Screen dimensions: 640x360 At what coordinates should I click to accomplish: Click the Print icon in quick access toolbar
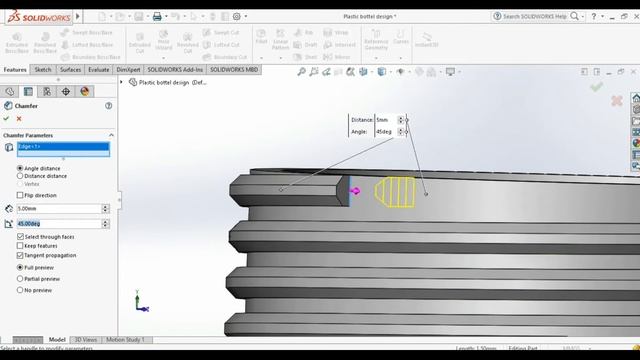tap(157, 17)
